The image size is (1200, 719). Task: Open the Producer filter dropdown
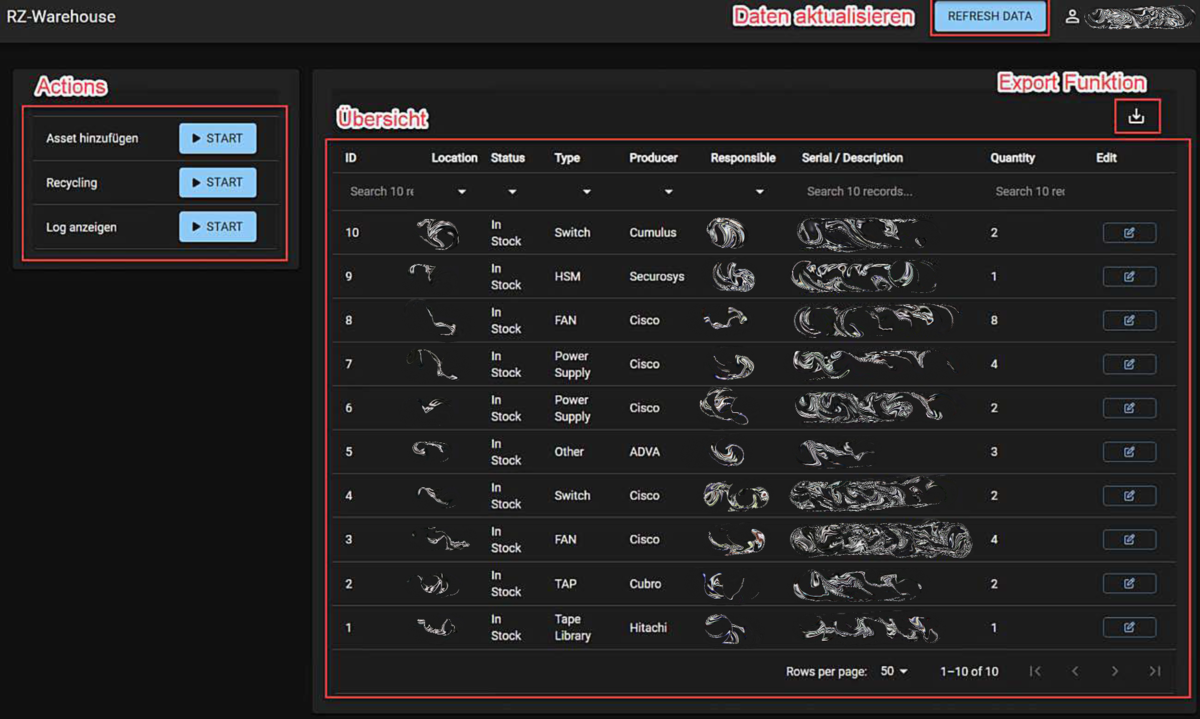point(668,192)
